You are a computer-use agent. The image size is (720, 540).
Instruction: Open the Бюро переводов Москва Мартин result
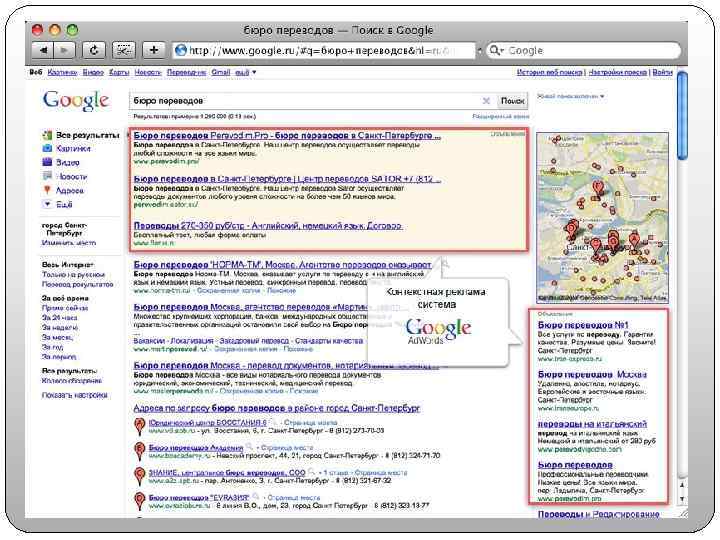(250, 307)
